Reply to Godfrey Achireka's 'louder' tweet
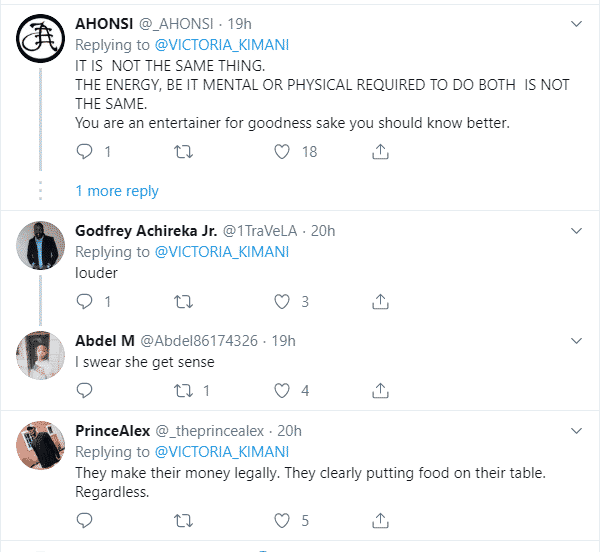 point(84,301)
